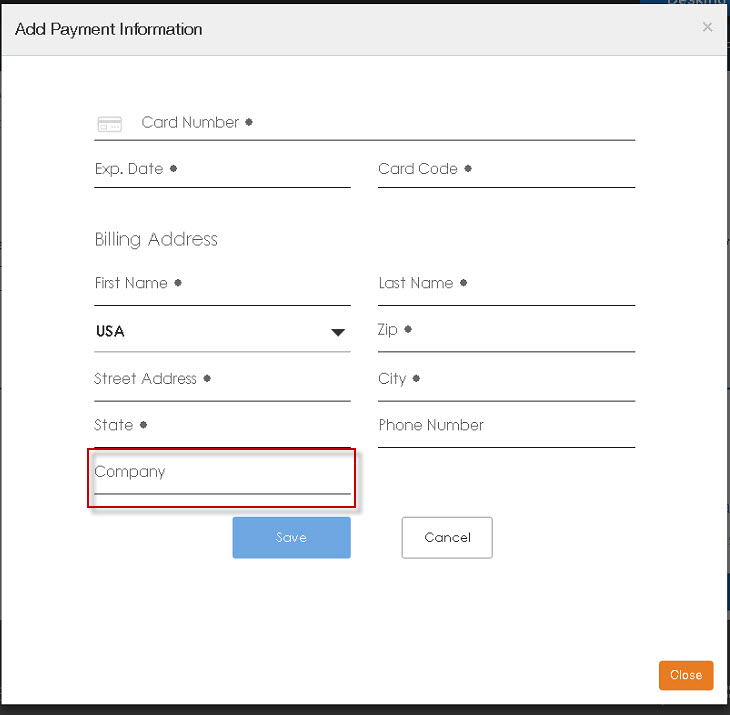Click the Add Payment Information title
This screenshot has width=730, height=715.
(x=109, y=29)
